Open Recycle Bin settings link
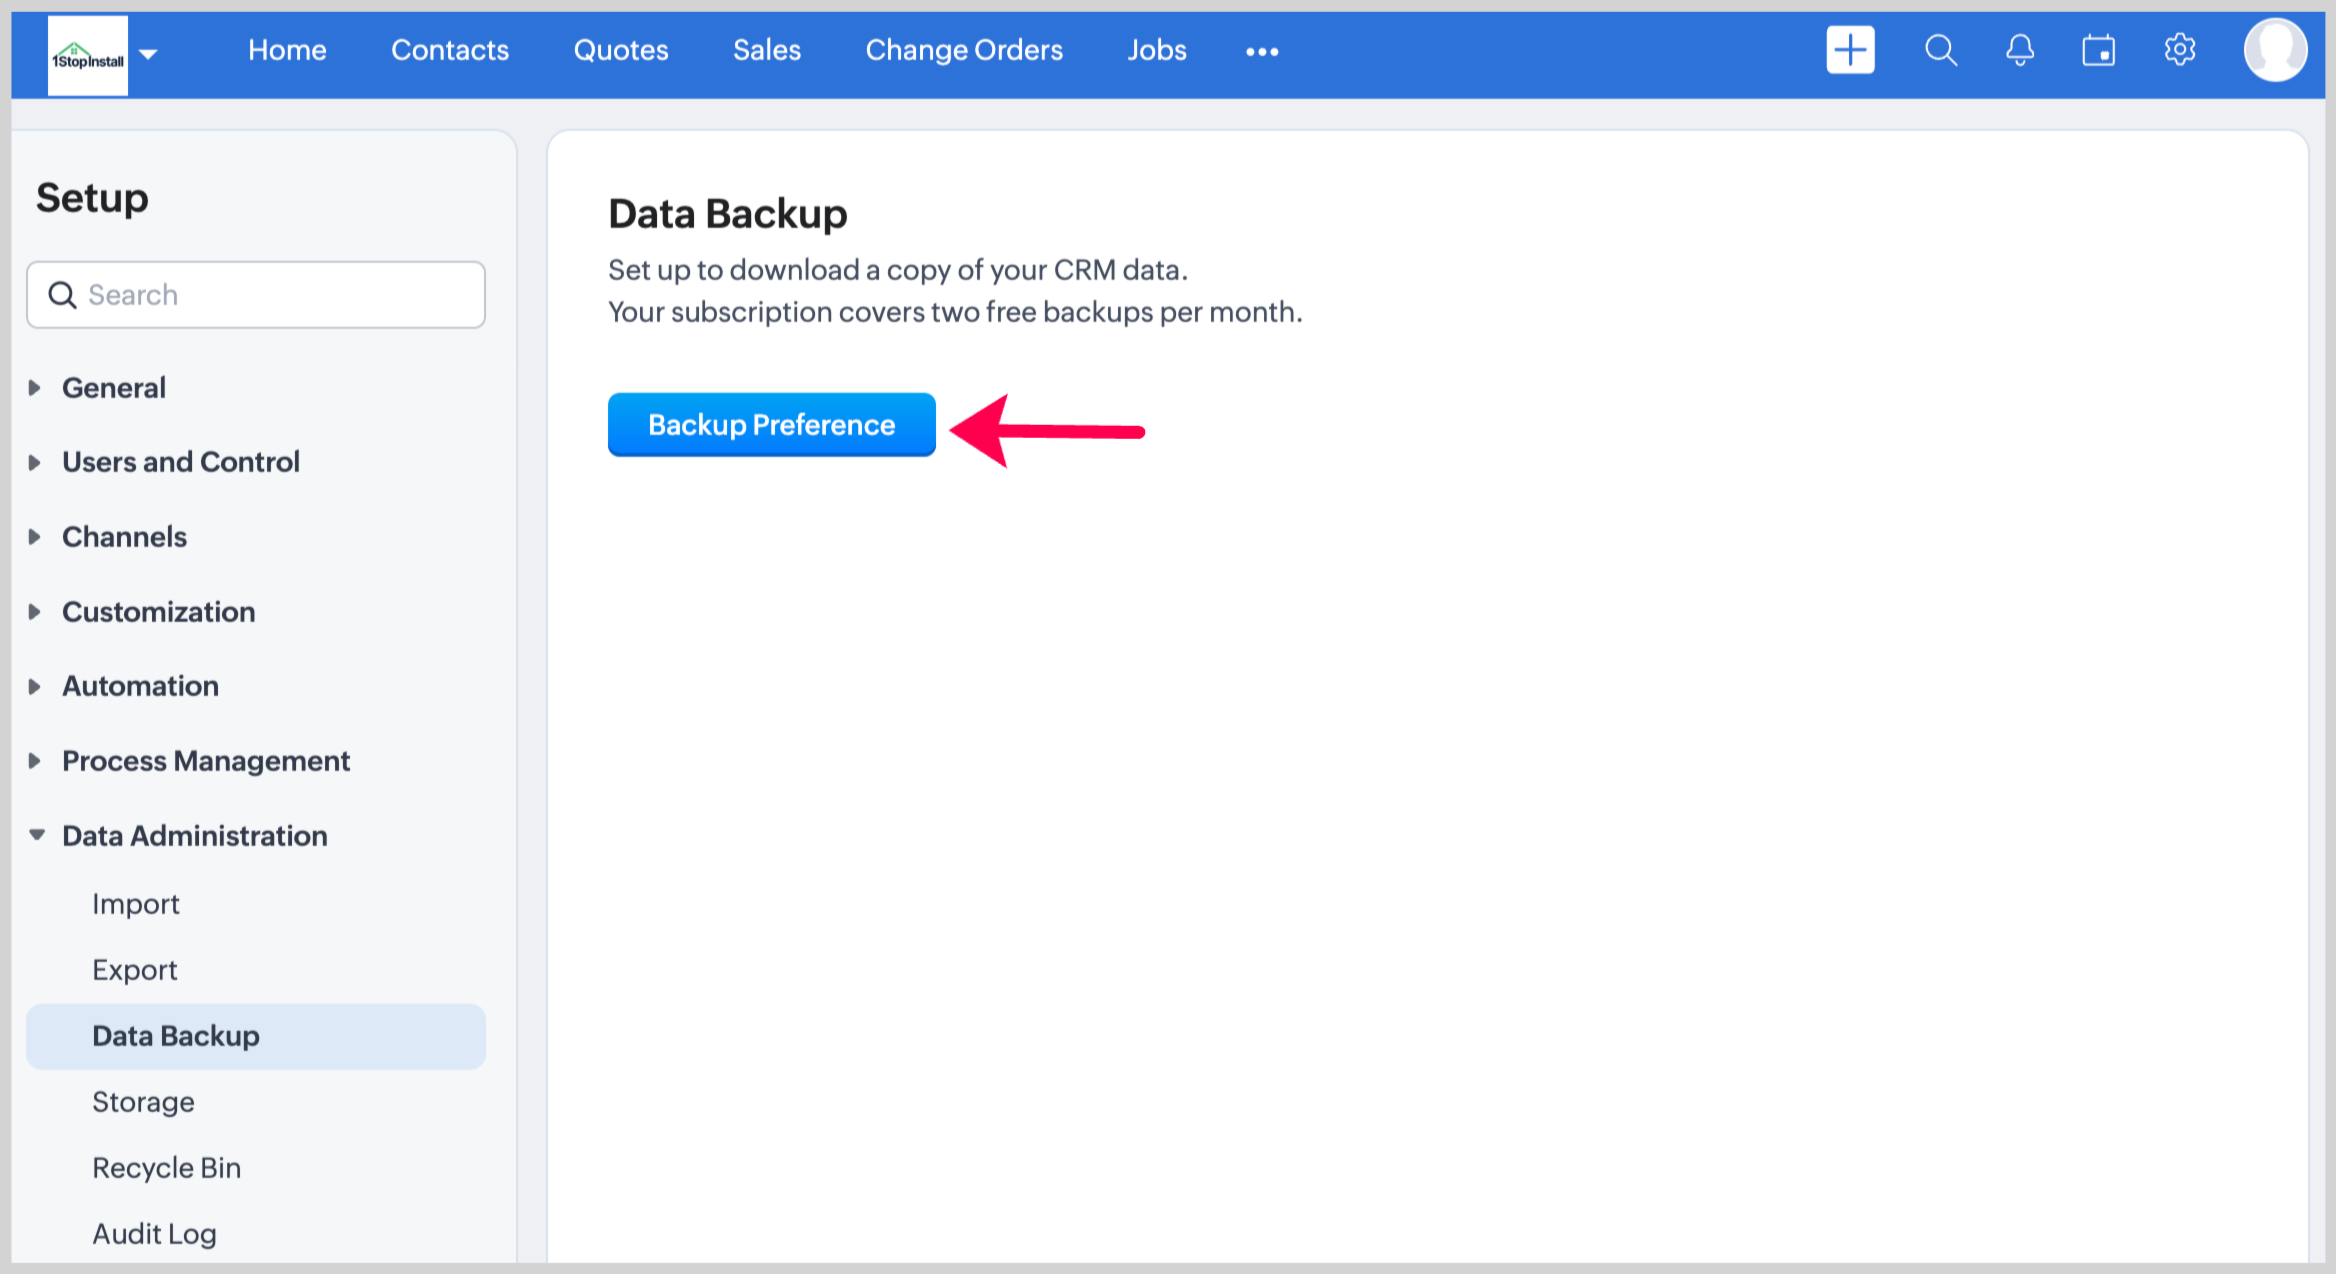Viewport: 2336px width, 1274px height. (166, 1168)
